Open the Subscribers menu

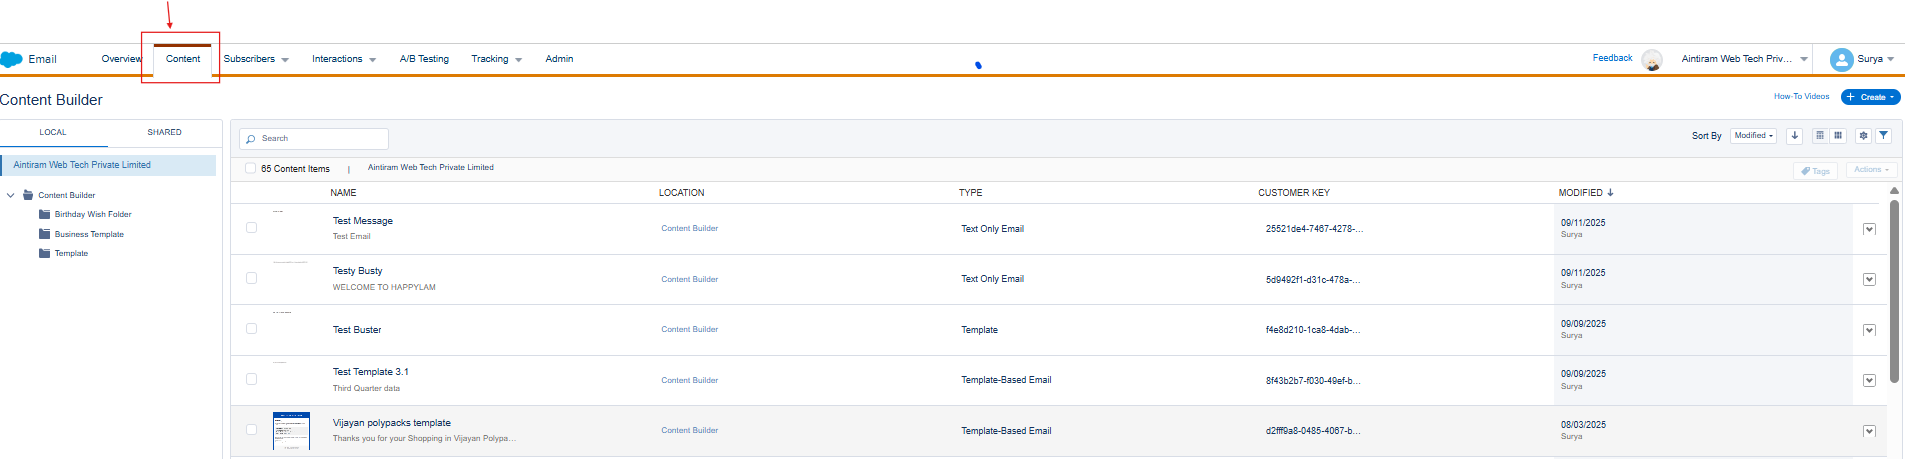tap(255, 59)
